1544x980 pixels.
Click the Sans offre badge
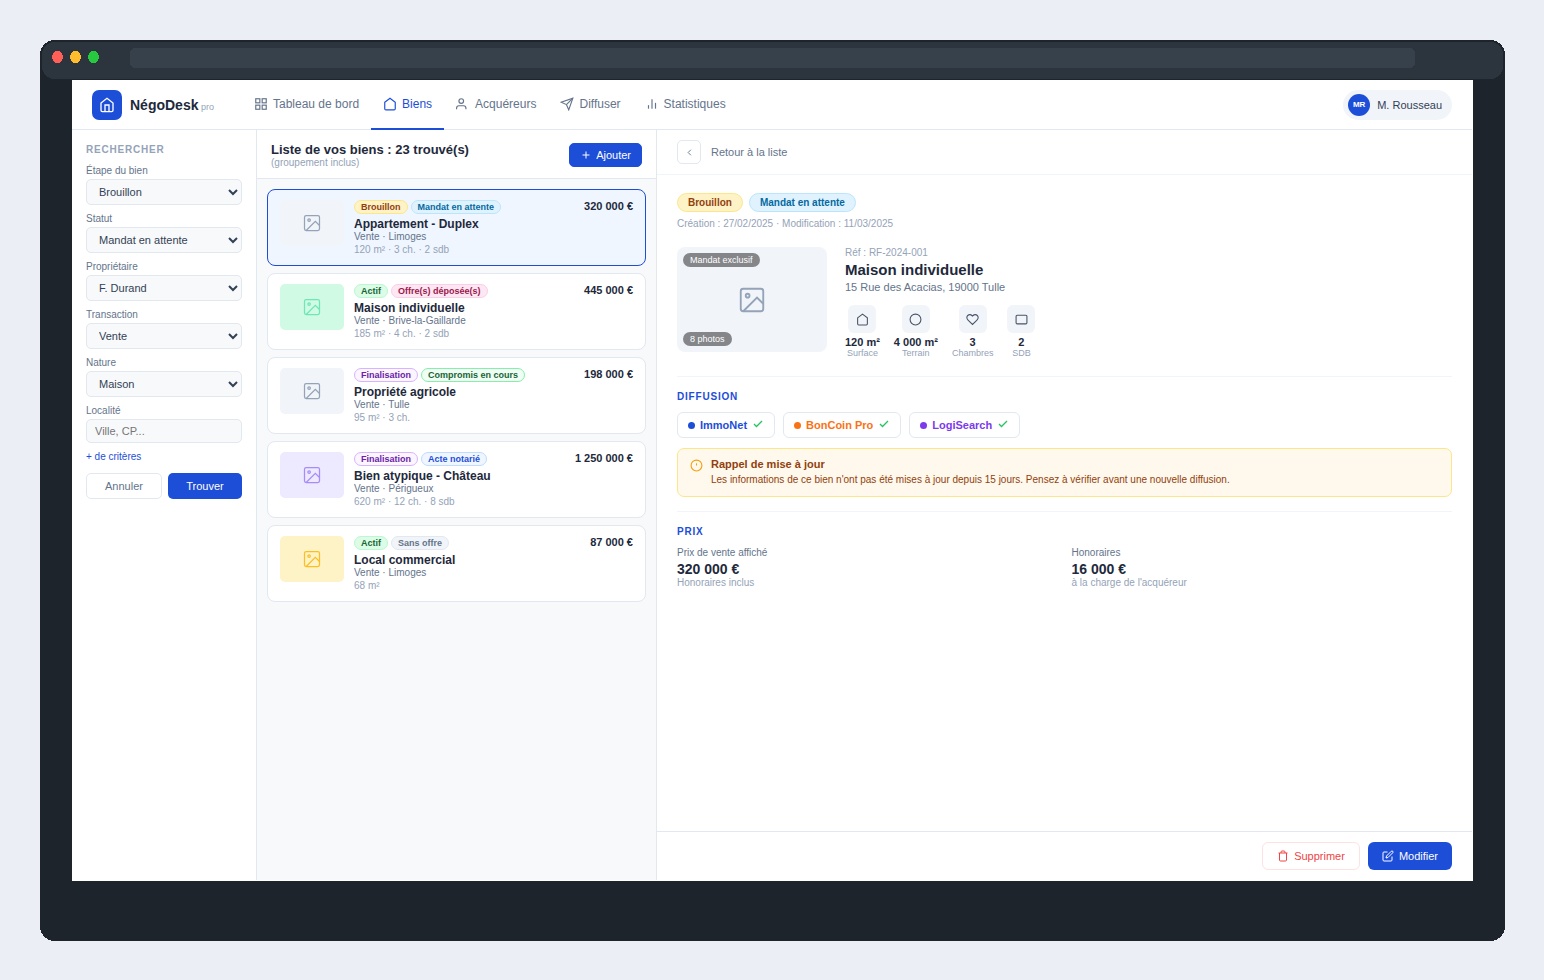(x=420, y=543)
